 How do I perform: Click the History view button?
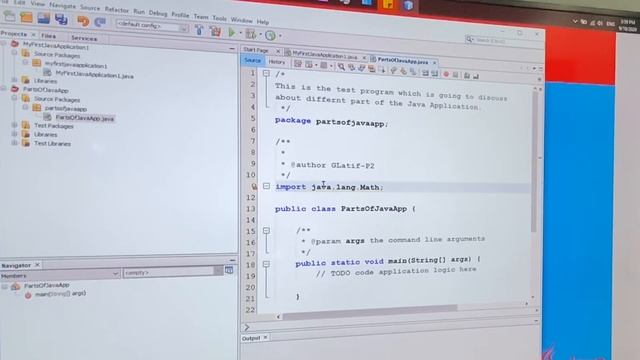tap(276, 62)
